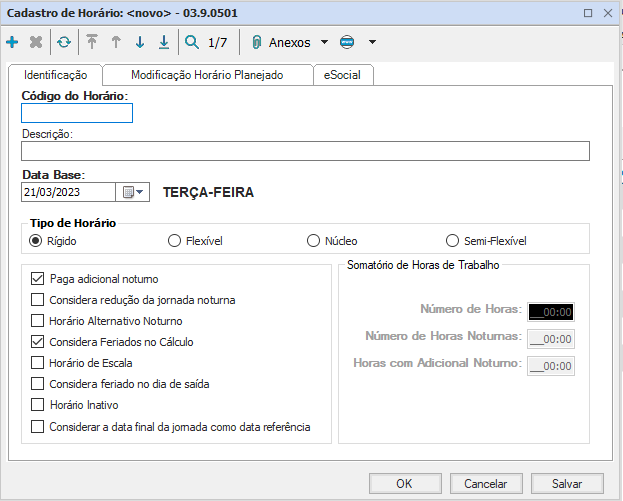The width and height of the screenshot is (623, 501).
Task: Jump to last record arrow icon
Action: [x=164, y=43]
